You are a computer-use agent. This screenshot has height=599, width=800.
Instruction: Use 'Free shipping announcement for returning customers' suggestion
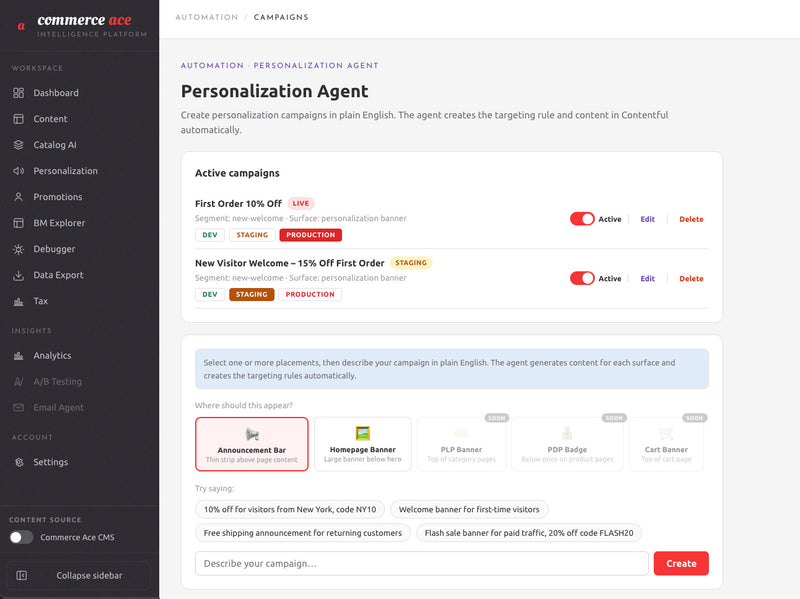[303, 533]
